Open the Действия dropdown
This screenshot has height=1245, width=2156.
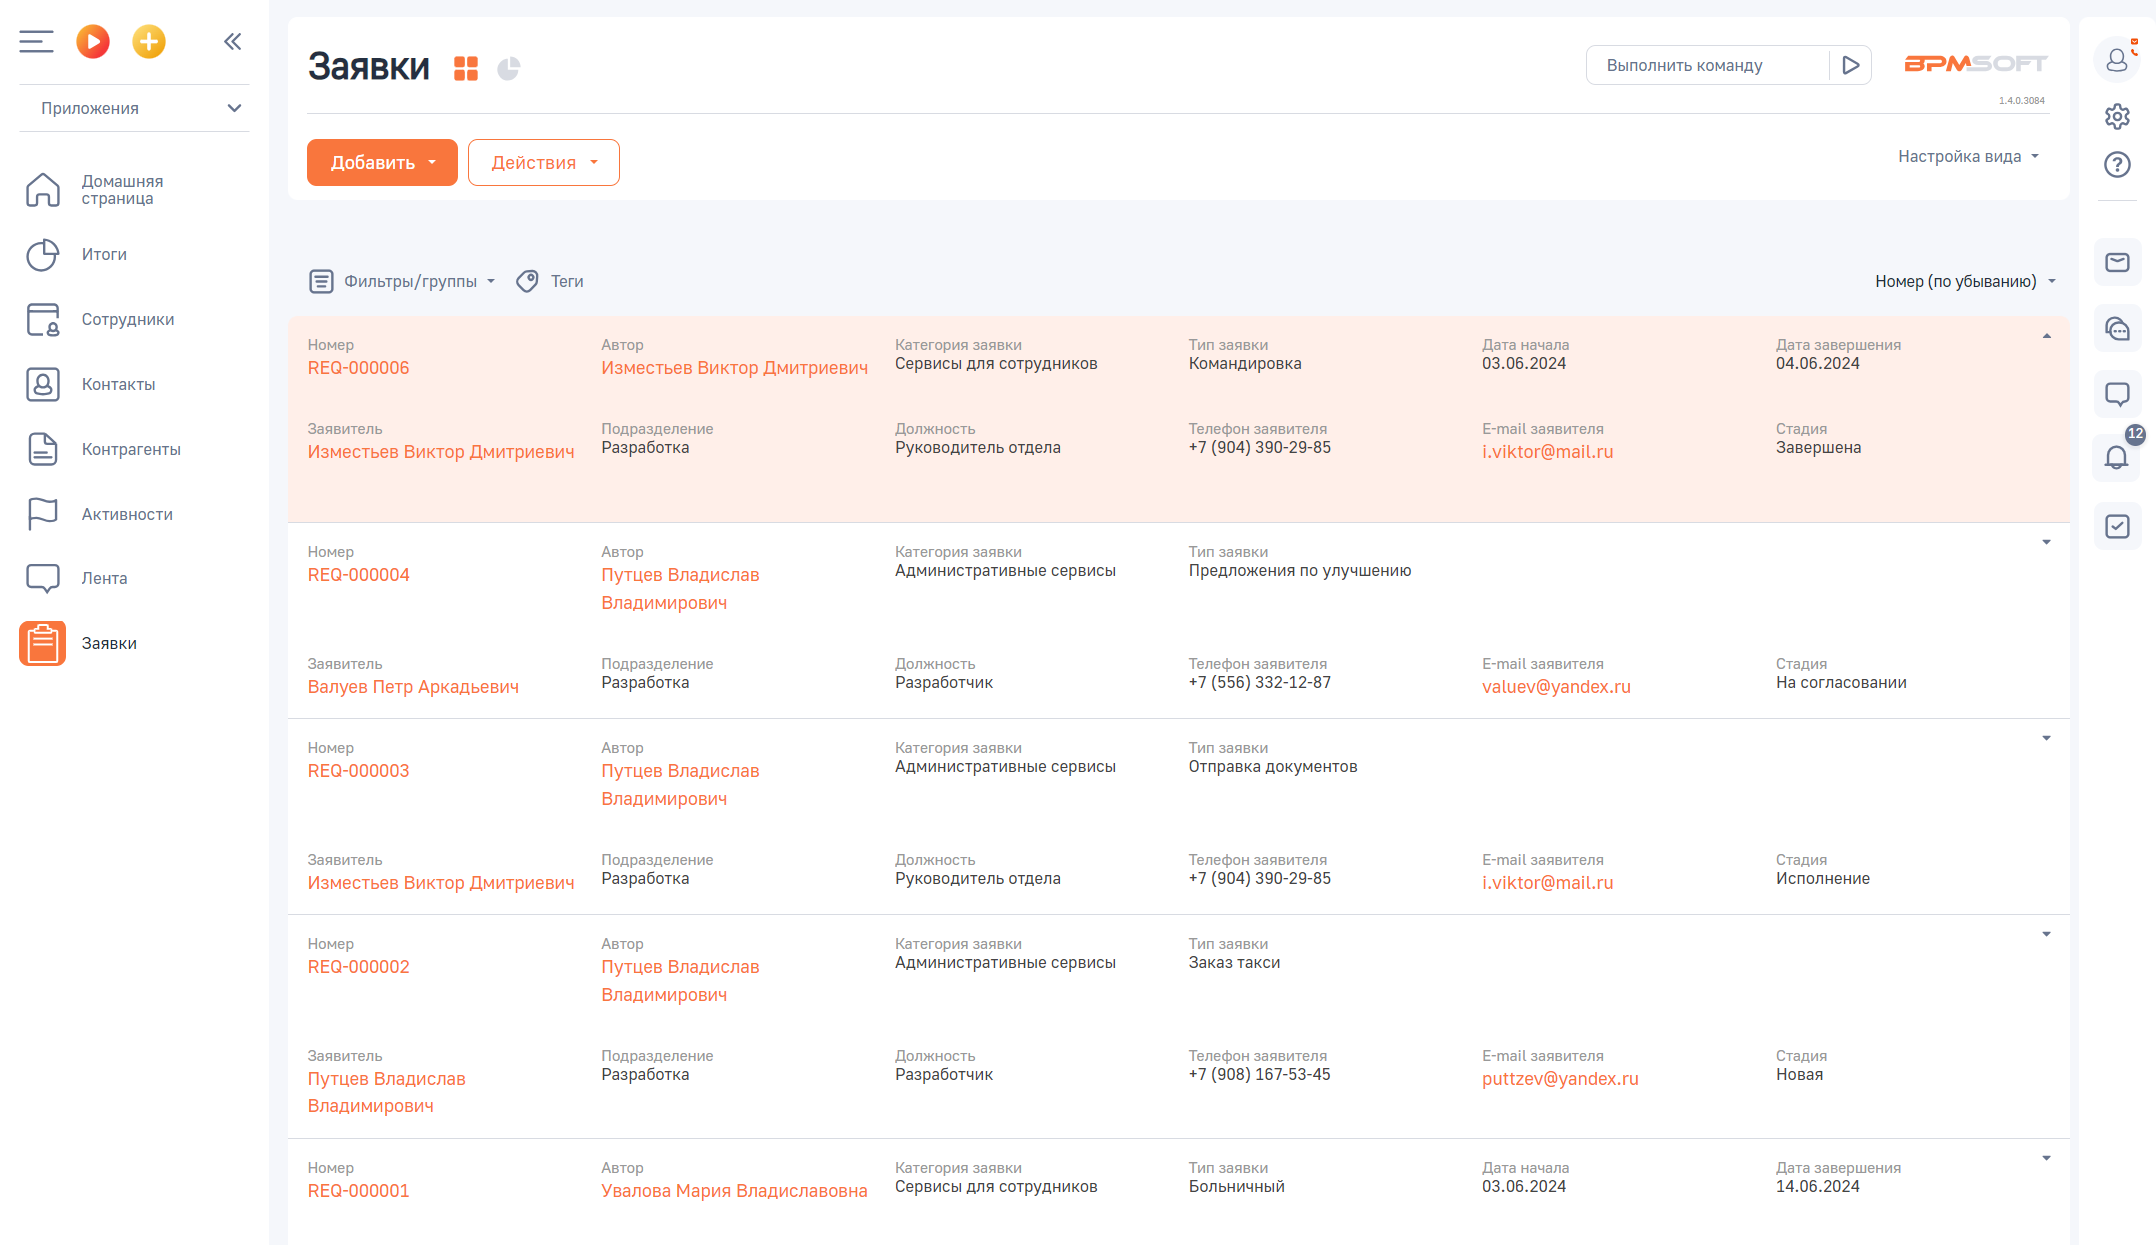pos(544,162)
